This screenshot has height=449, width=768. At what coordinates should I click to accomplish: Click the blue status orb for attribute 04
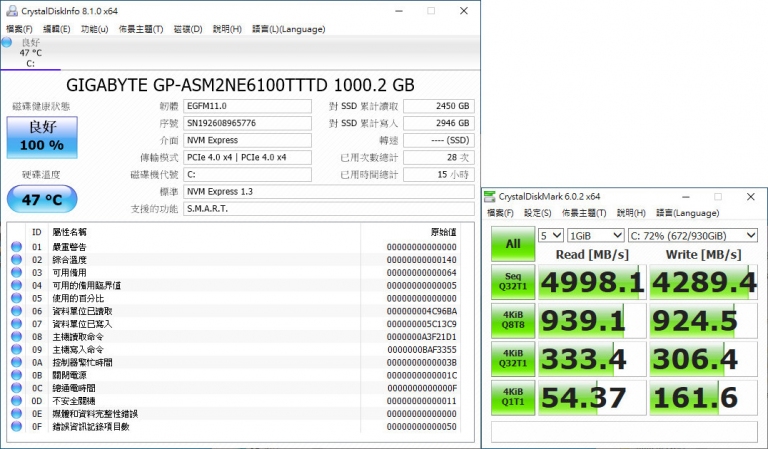17,285
